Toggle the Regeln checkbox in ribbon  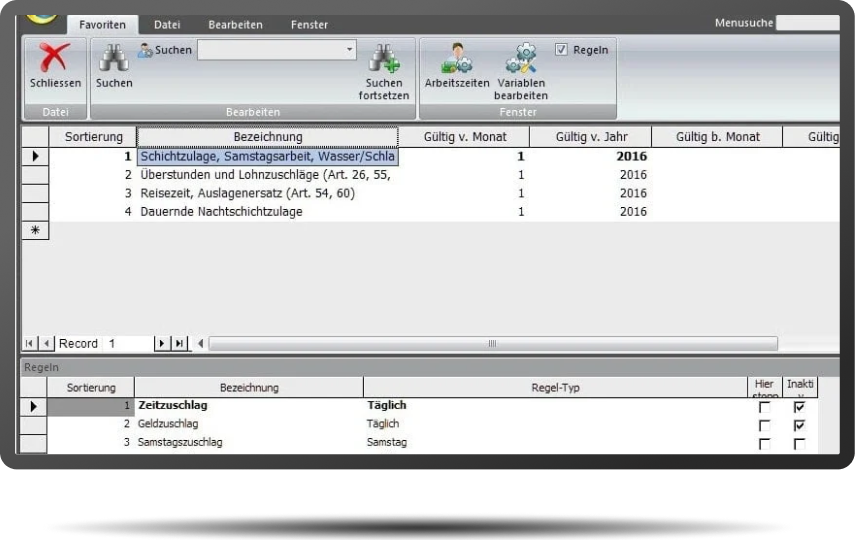tap(561, 50)
